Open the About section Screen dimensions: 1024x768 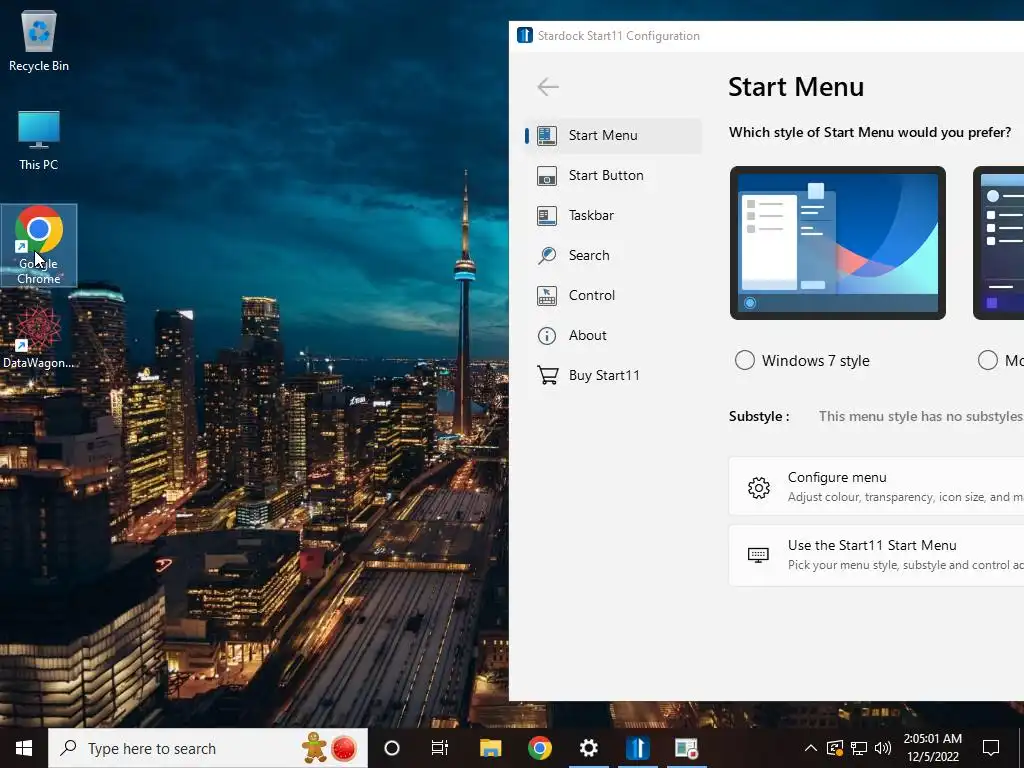[613, 335]
